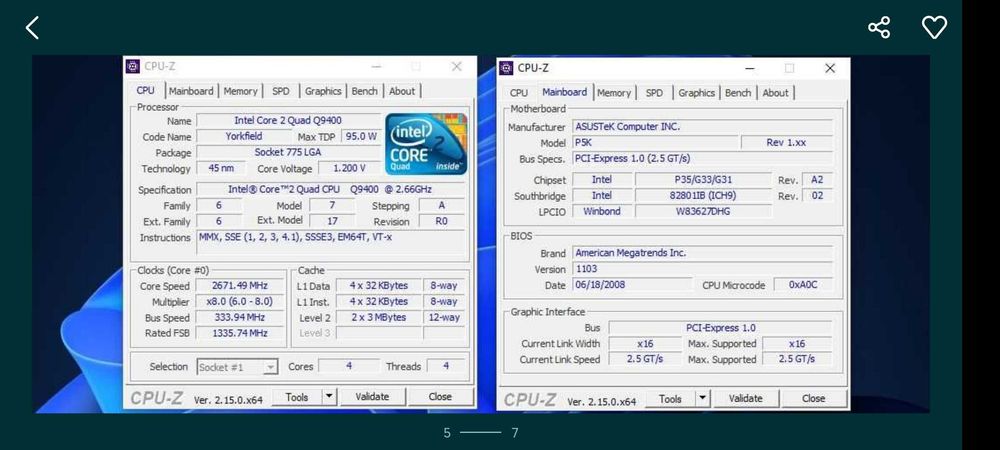Expand Tools dropdown arrow in right window
Image resolution: width=1000 pixels, height=450 pixels.
702,399
